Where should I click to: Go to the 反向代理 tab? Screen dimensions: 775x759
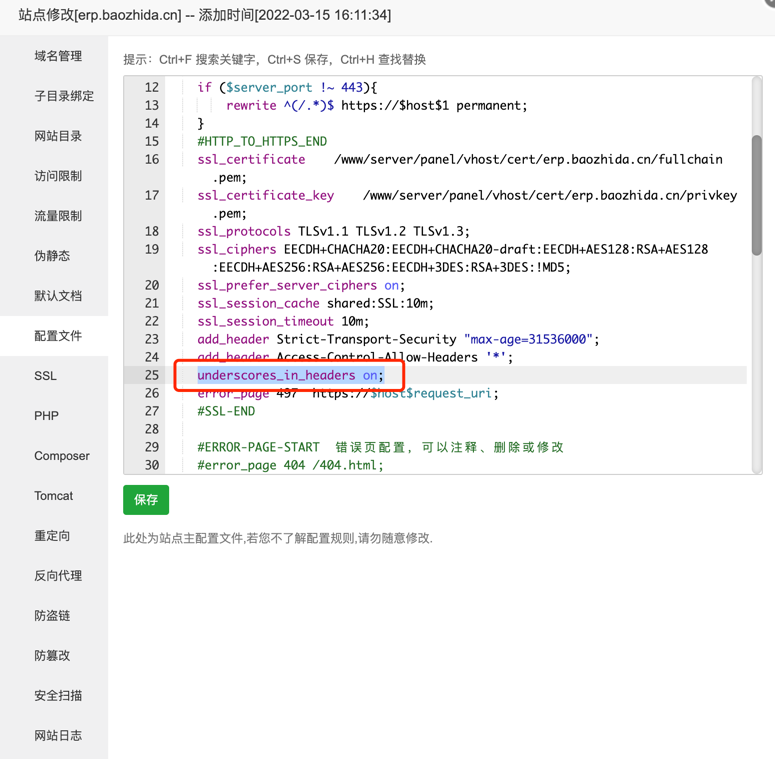pyautogui.click(x=58, y=576)
